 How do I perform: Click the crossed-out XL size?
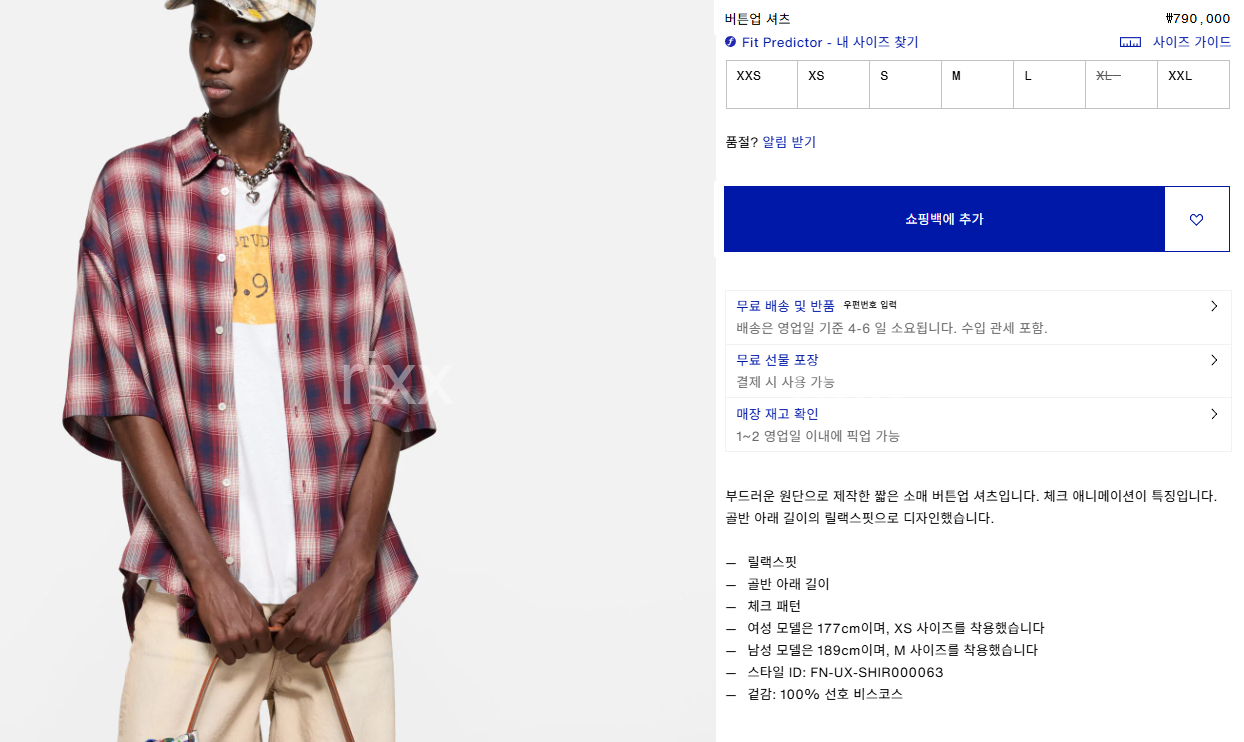click(x=1122, y=84)
